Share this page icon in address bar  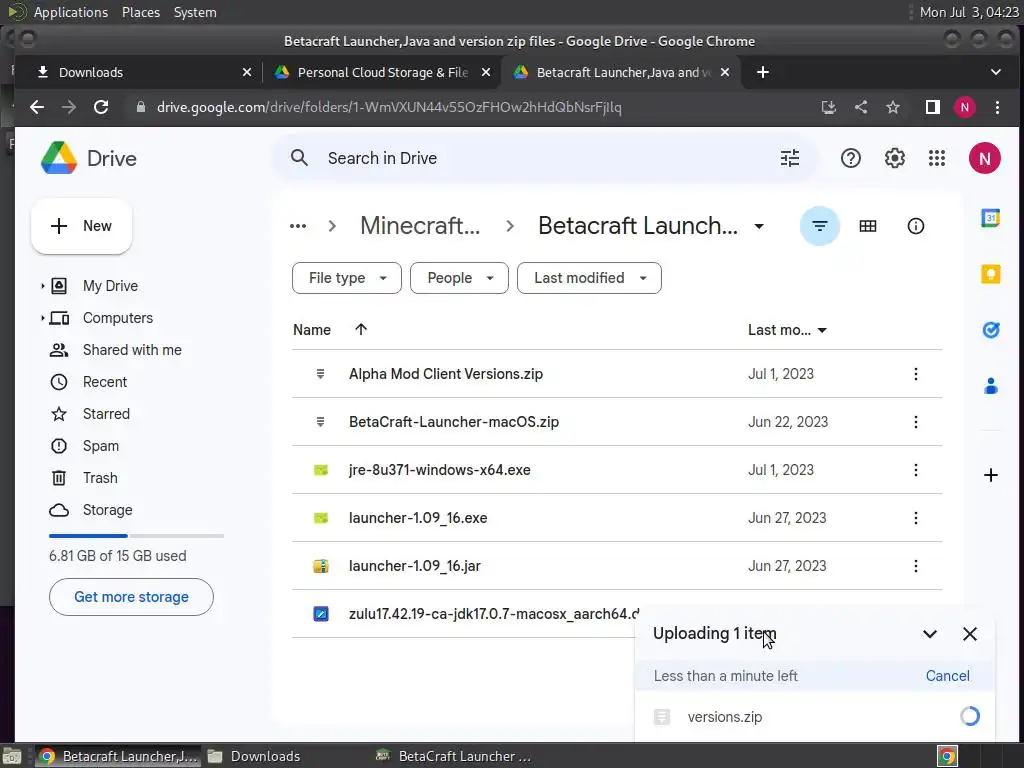pyautogui.click(x=861, y=107)
